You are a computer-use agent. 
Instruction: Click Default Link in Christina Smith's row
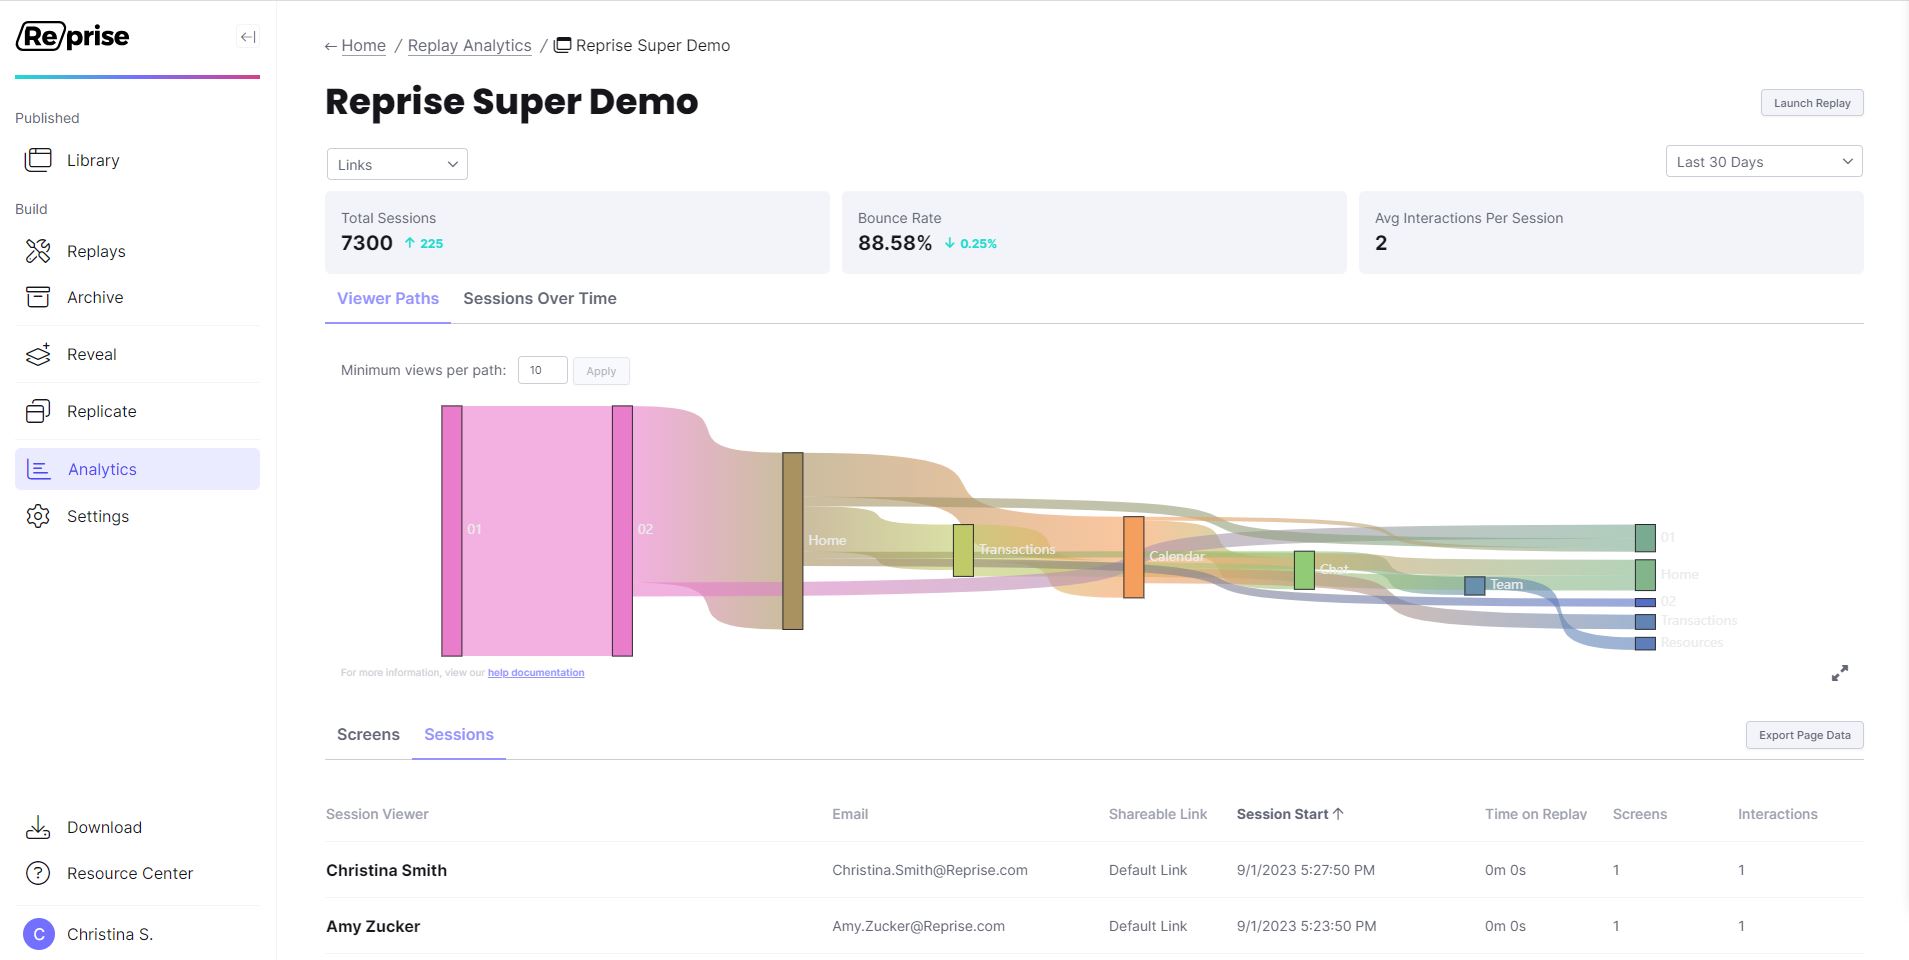[x=1148, y=870]
